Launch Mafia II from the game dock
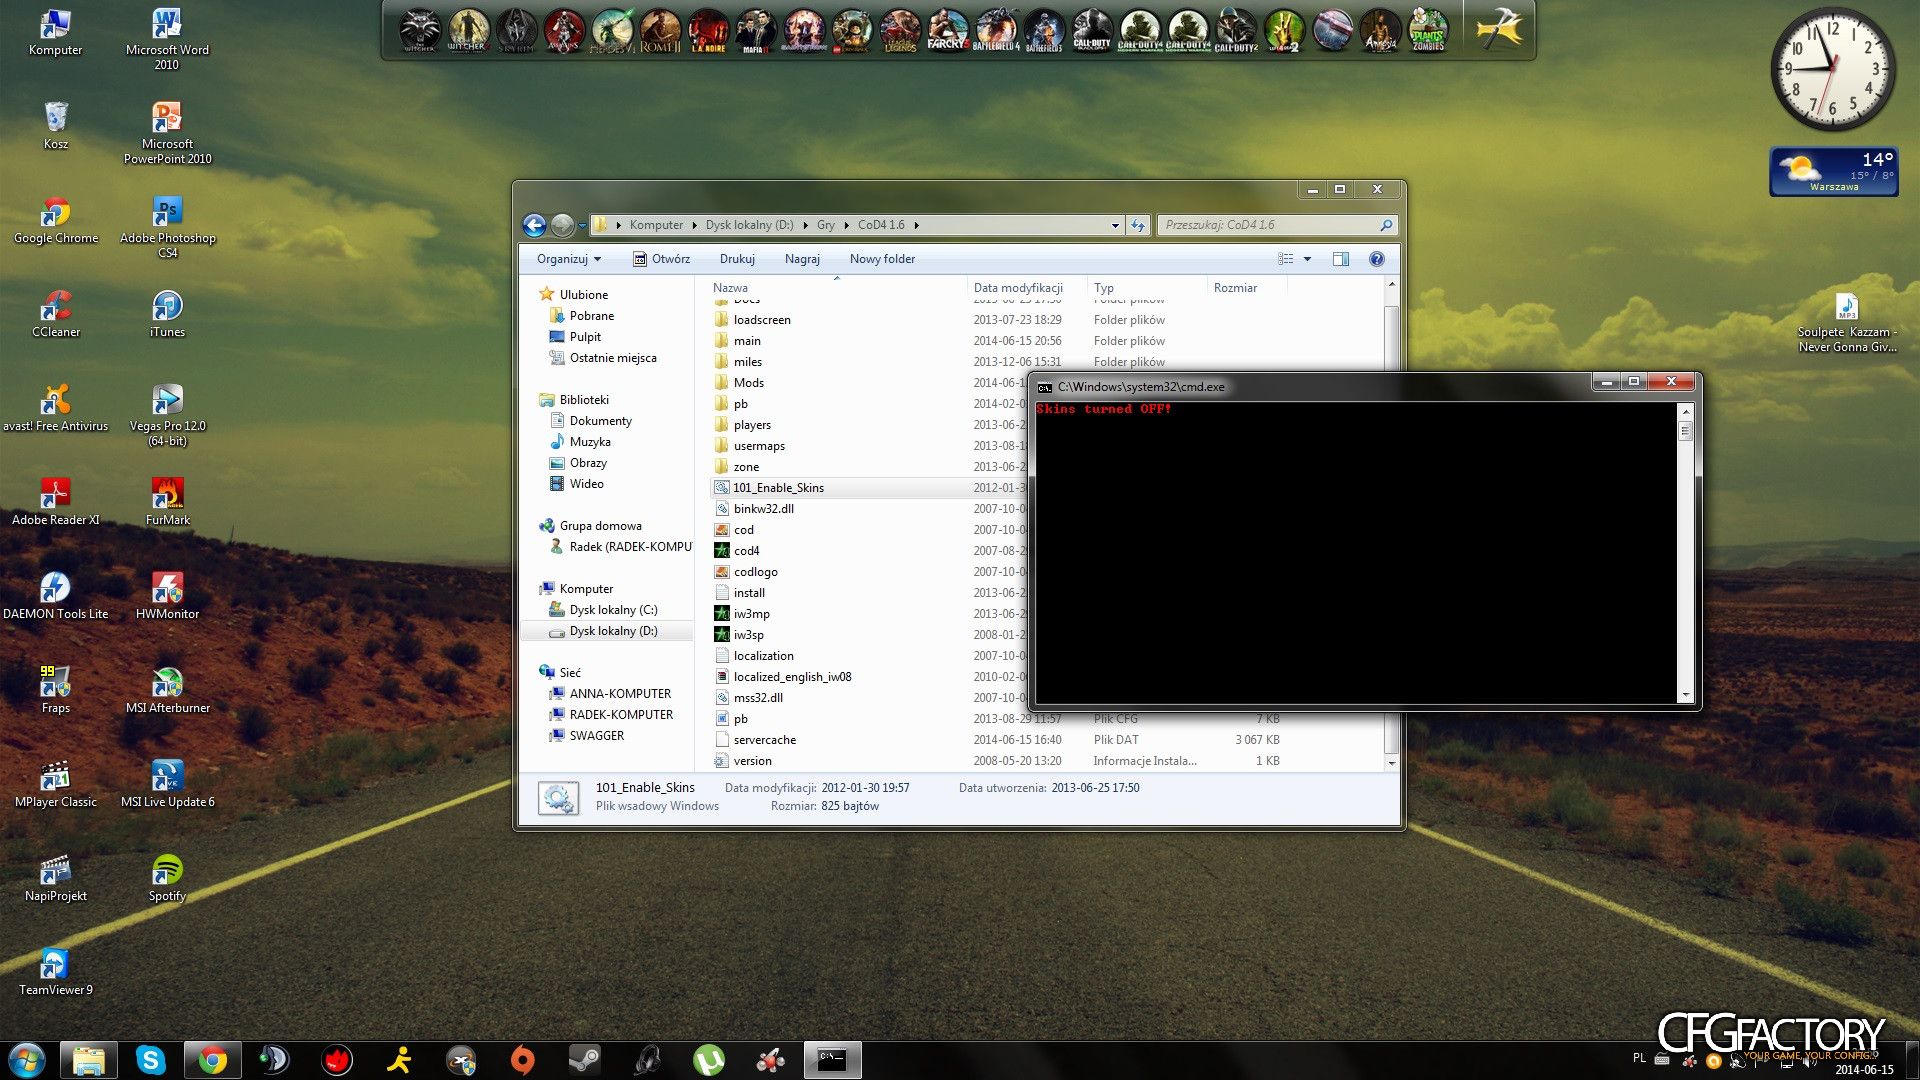 coord(756,30)
